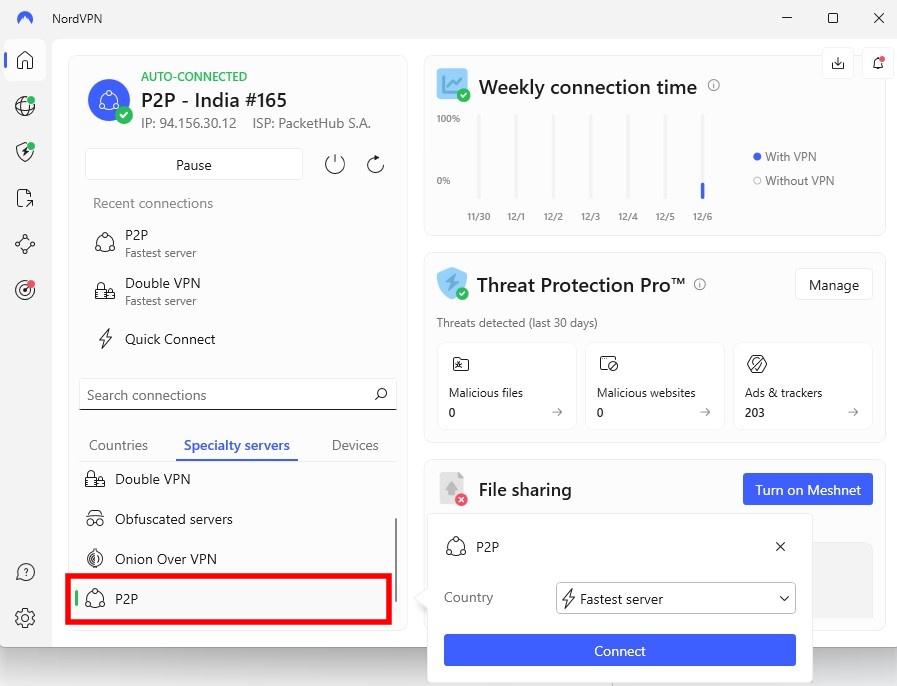Click the IP: 94.156.30.12 text
The image size is (897, 686).
pos(189,123)
